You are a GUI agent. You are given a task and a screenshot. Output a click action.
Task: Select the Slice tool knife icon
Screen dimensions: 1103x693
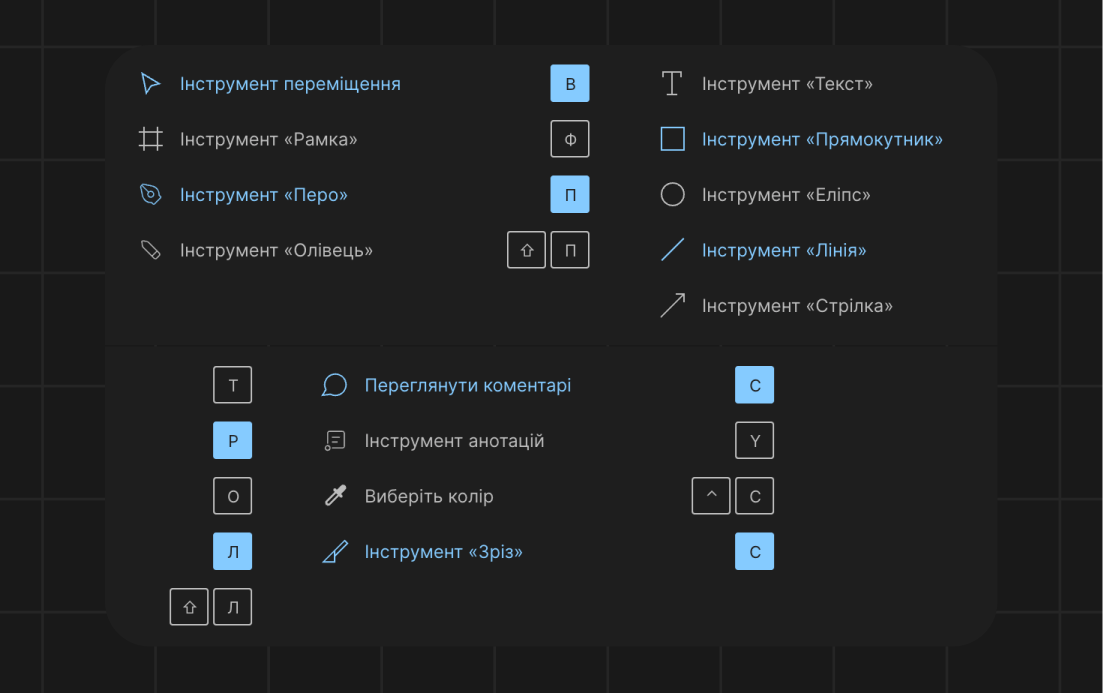click(x=334, y=552)
